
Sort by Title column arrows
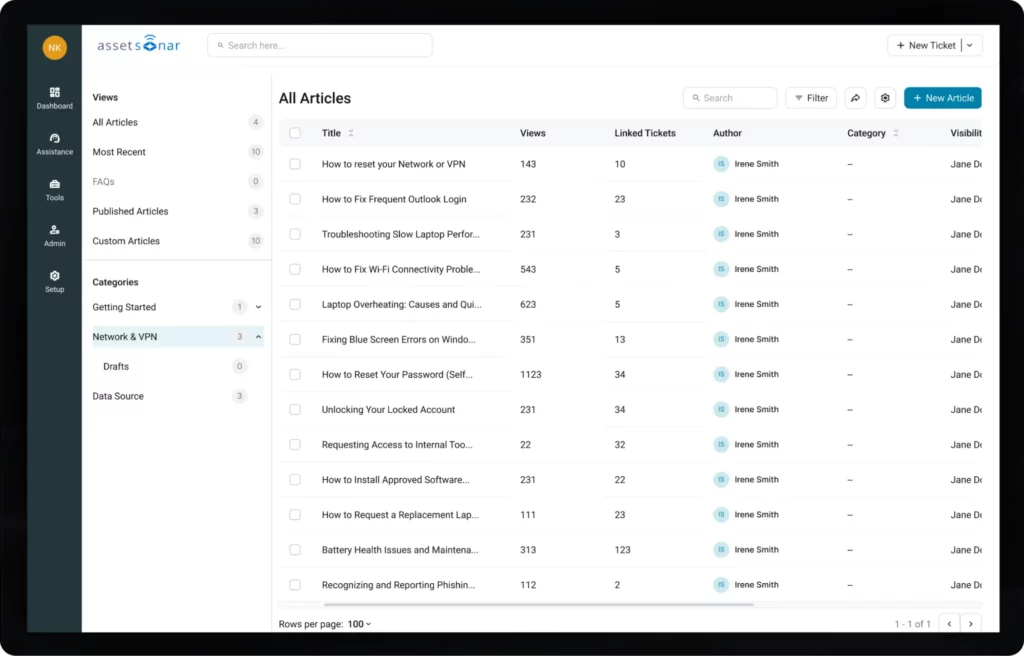(351, 133)
